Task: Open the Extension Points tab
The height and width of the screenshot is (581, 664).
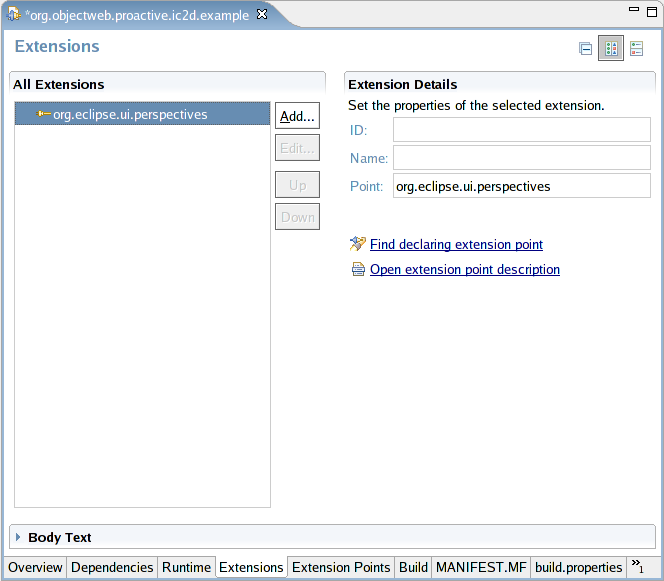Action: tap(341, 567)
